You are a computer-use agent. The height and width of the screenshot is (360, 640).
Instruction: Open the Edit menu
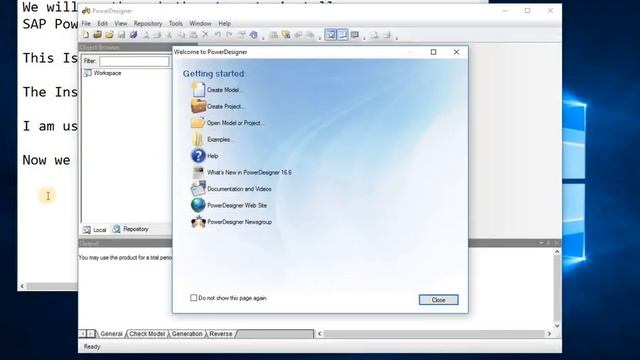click(102, 23)
